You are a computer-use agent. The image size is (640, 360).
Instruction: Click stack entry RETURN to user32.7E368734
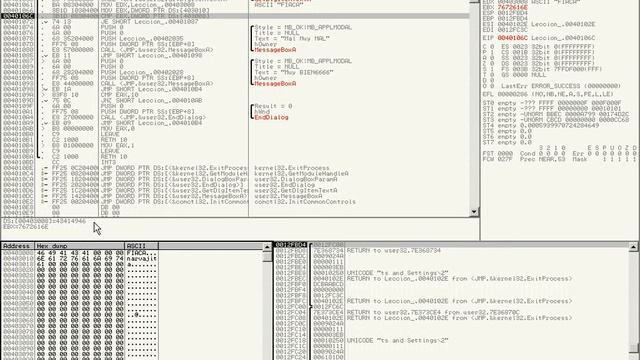click(x=393, y=250)
